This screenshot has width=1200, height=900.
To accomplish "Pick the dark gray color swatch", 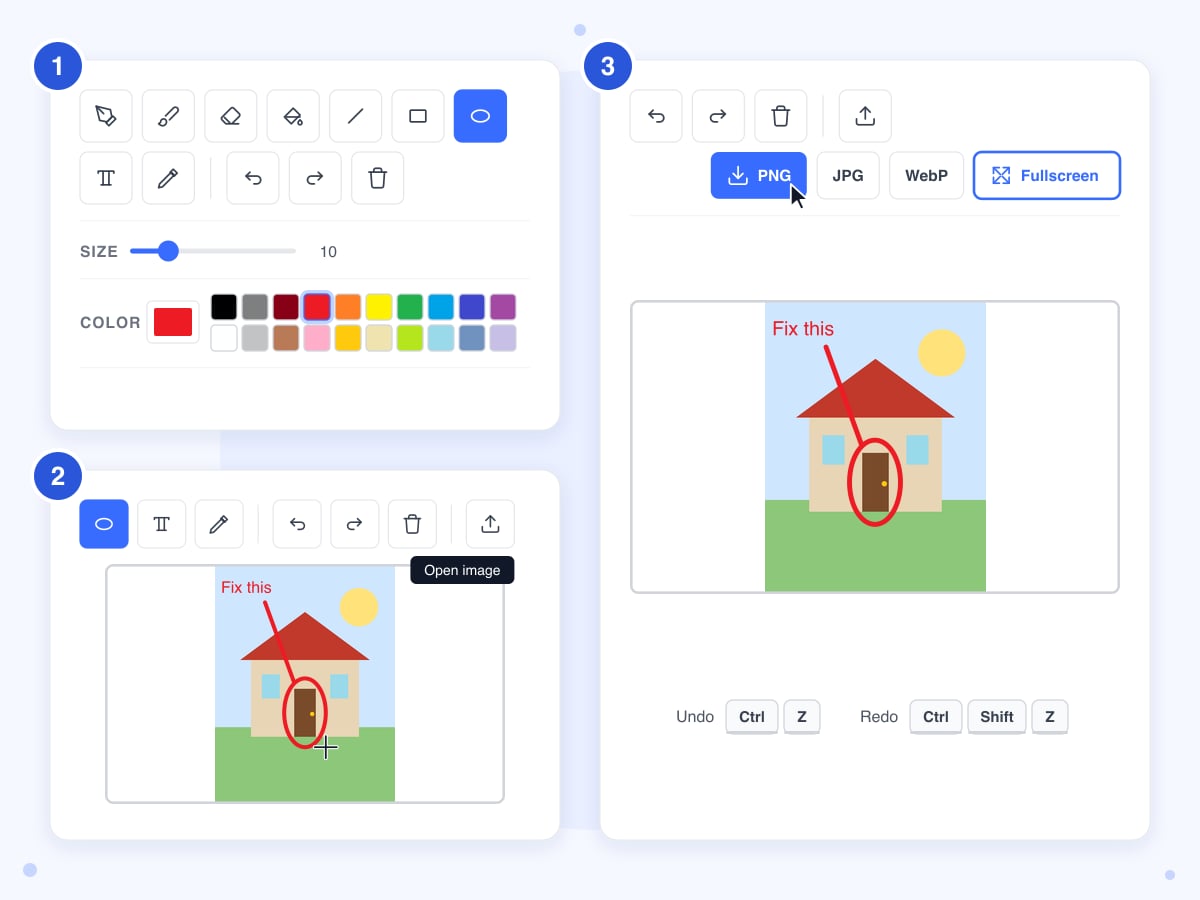I will 255,307.
